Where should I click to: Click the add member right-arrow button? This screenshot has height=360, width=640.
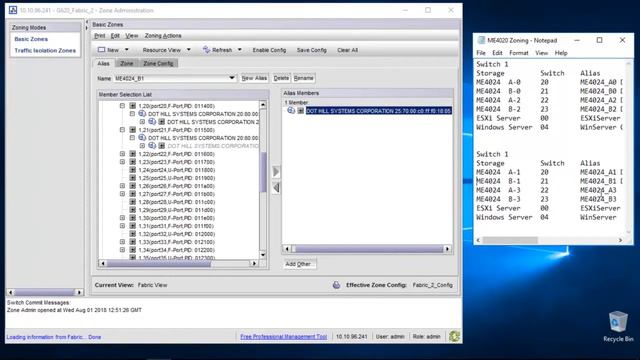[276, 171]
